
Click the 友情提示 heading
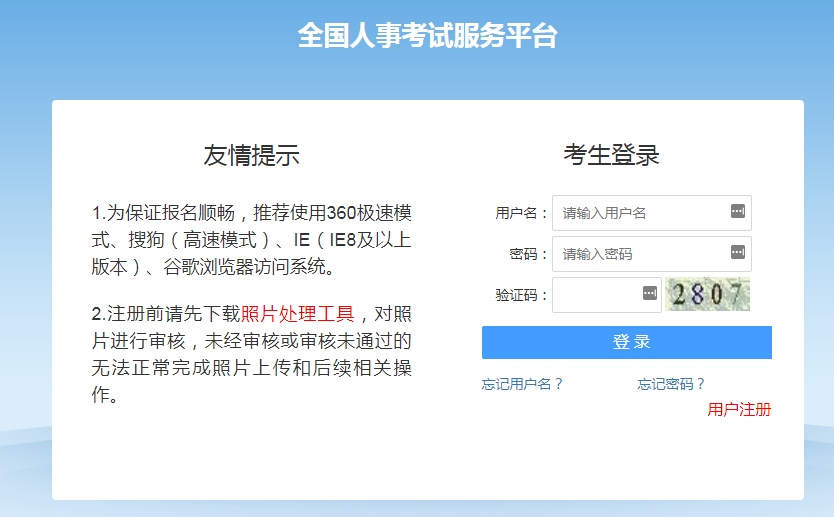click(251, 156)
